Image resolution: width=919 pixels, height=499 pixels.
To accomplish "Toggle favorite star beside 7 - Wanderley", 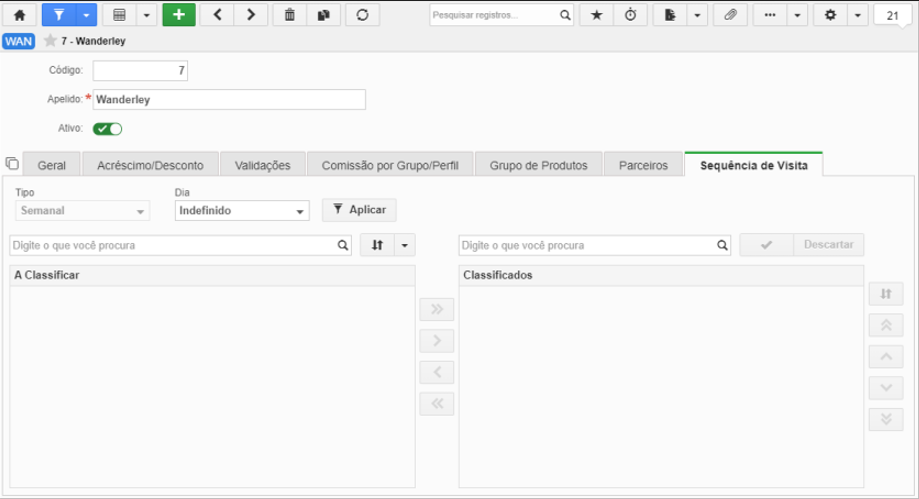I will point(51,40).
